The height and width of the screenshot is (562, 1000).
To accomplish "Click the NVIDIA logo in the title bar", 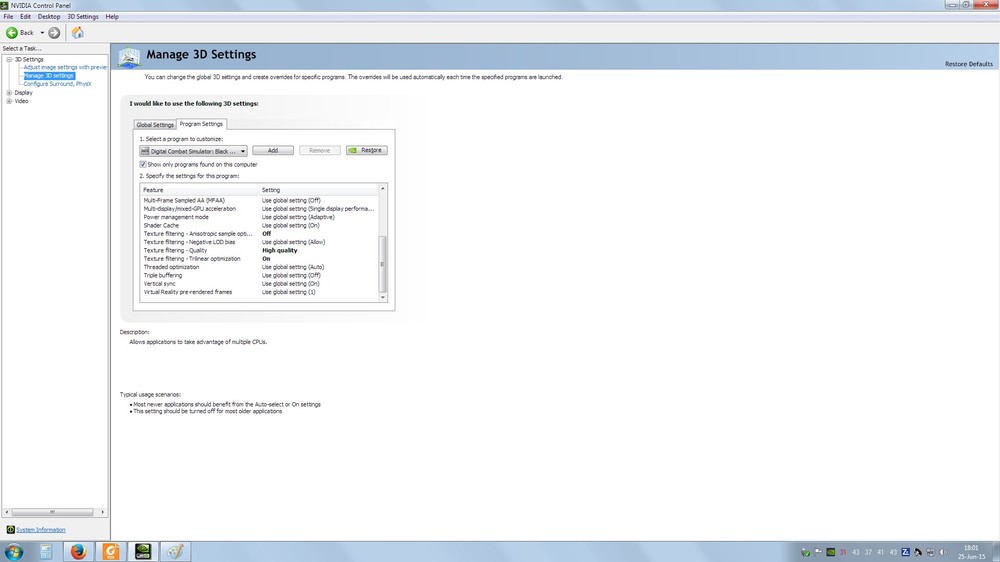I will tap(4, 5).
